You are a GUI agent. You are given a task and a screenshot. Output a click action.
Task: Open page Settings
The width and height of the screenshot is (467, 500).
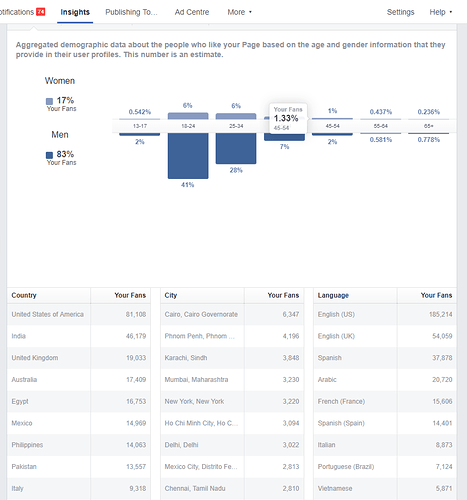pos(400,12)
